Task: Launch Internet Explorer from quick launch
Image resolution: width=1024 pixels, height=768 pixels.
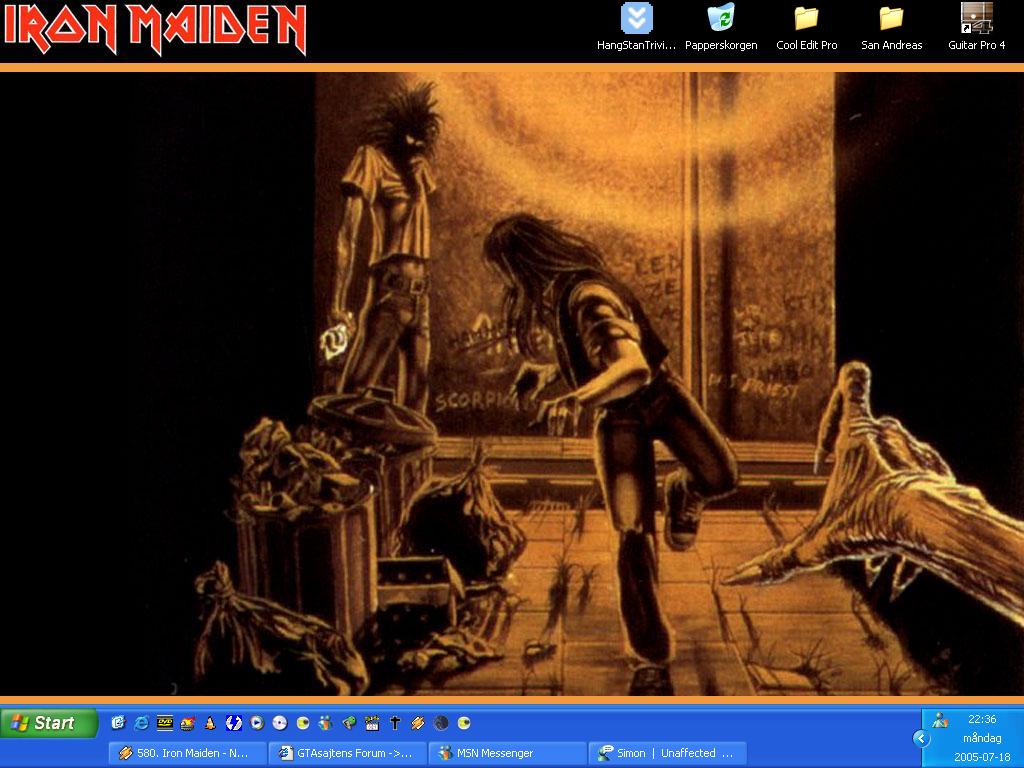Action: click(141, 723)
